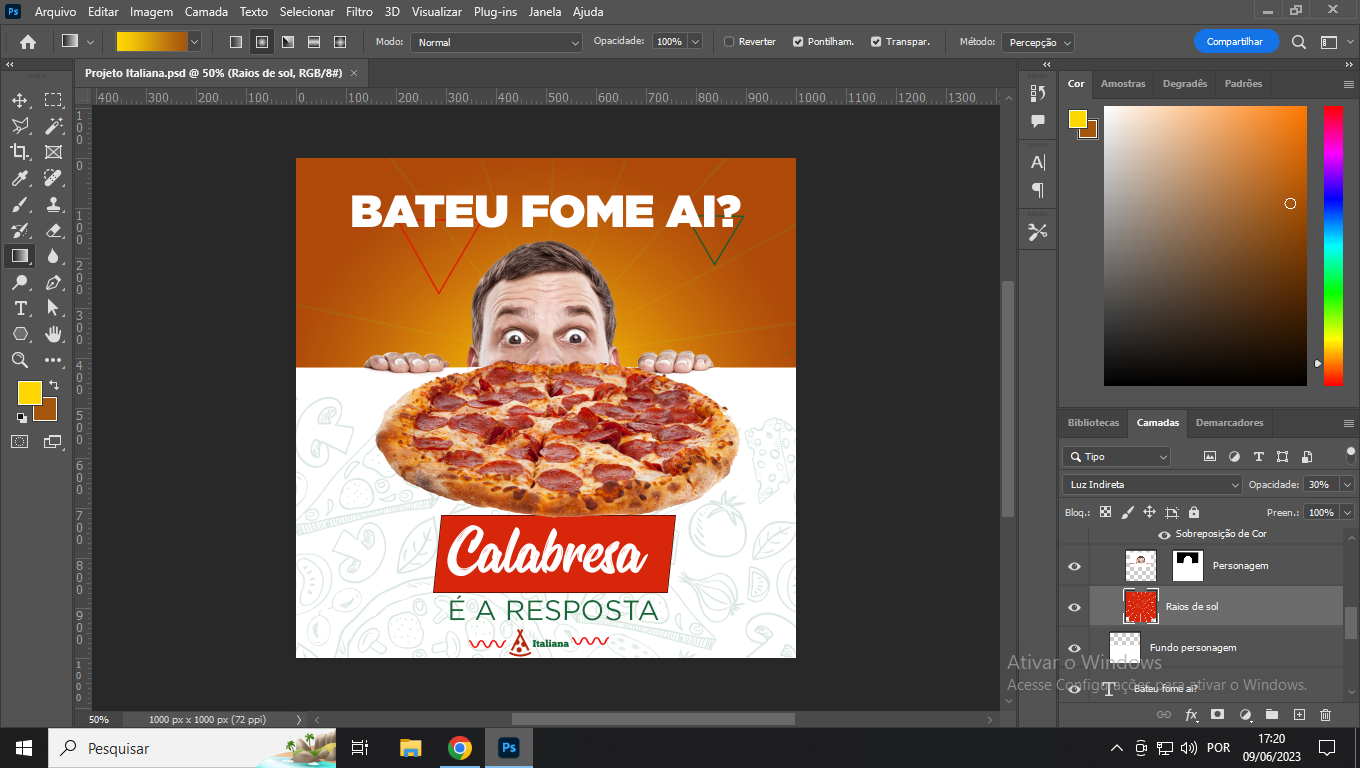Open the Plug-ins menu
Screen dimensions: 1360x768
pos(495,12)
